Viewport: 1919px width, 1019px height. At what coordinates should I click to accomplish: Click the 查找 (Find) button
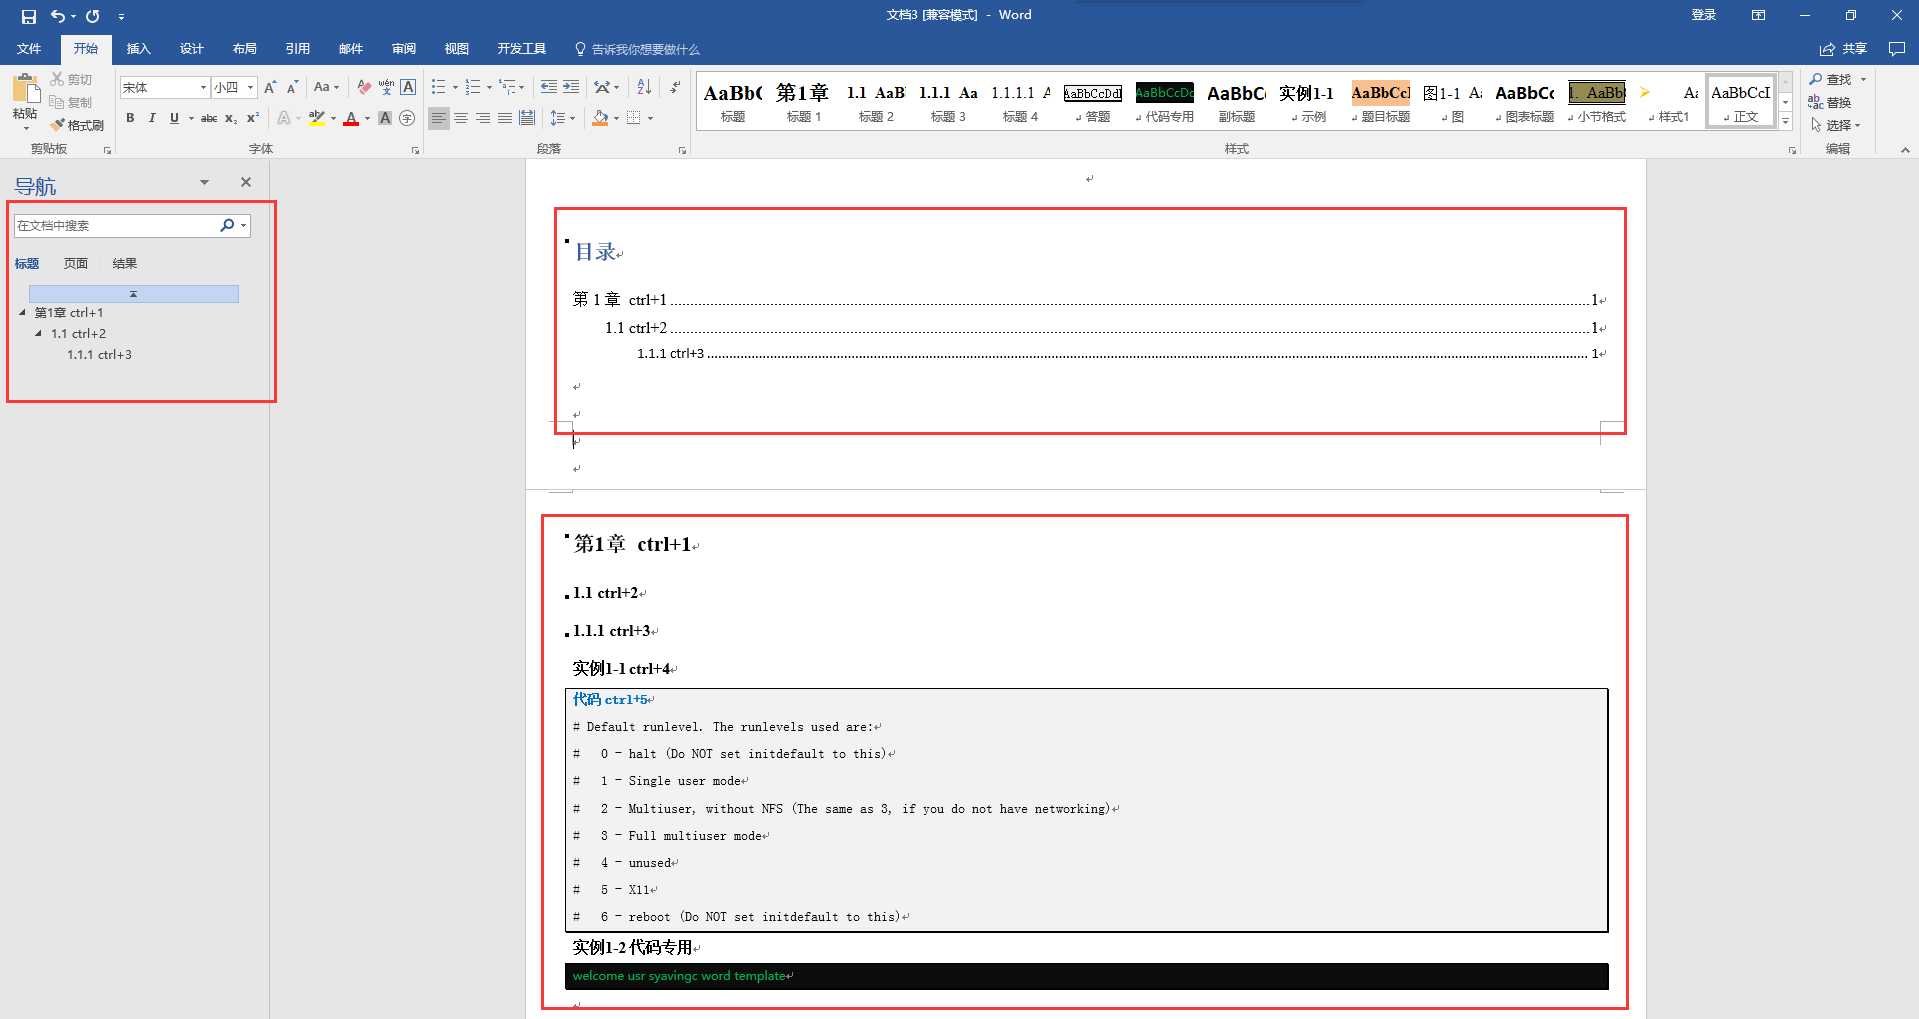point(1832,79)
